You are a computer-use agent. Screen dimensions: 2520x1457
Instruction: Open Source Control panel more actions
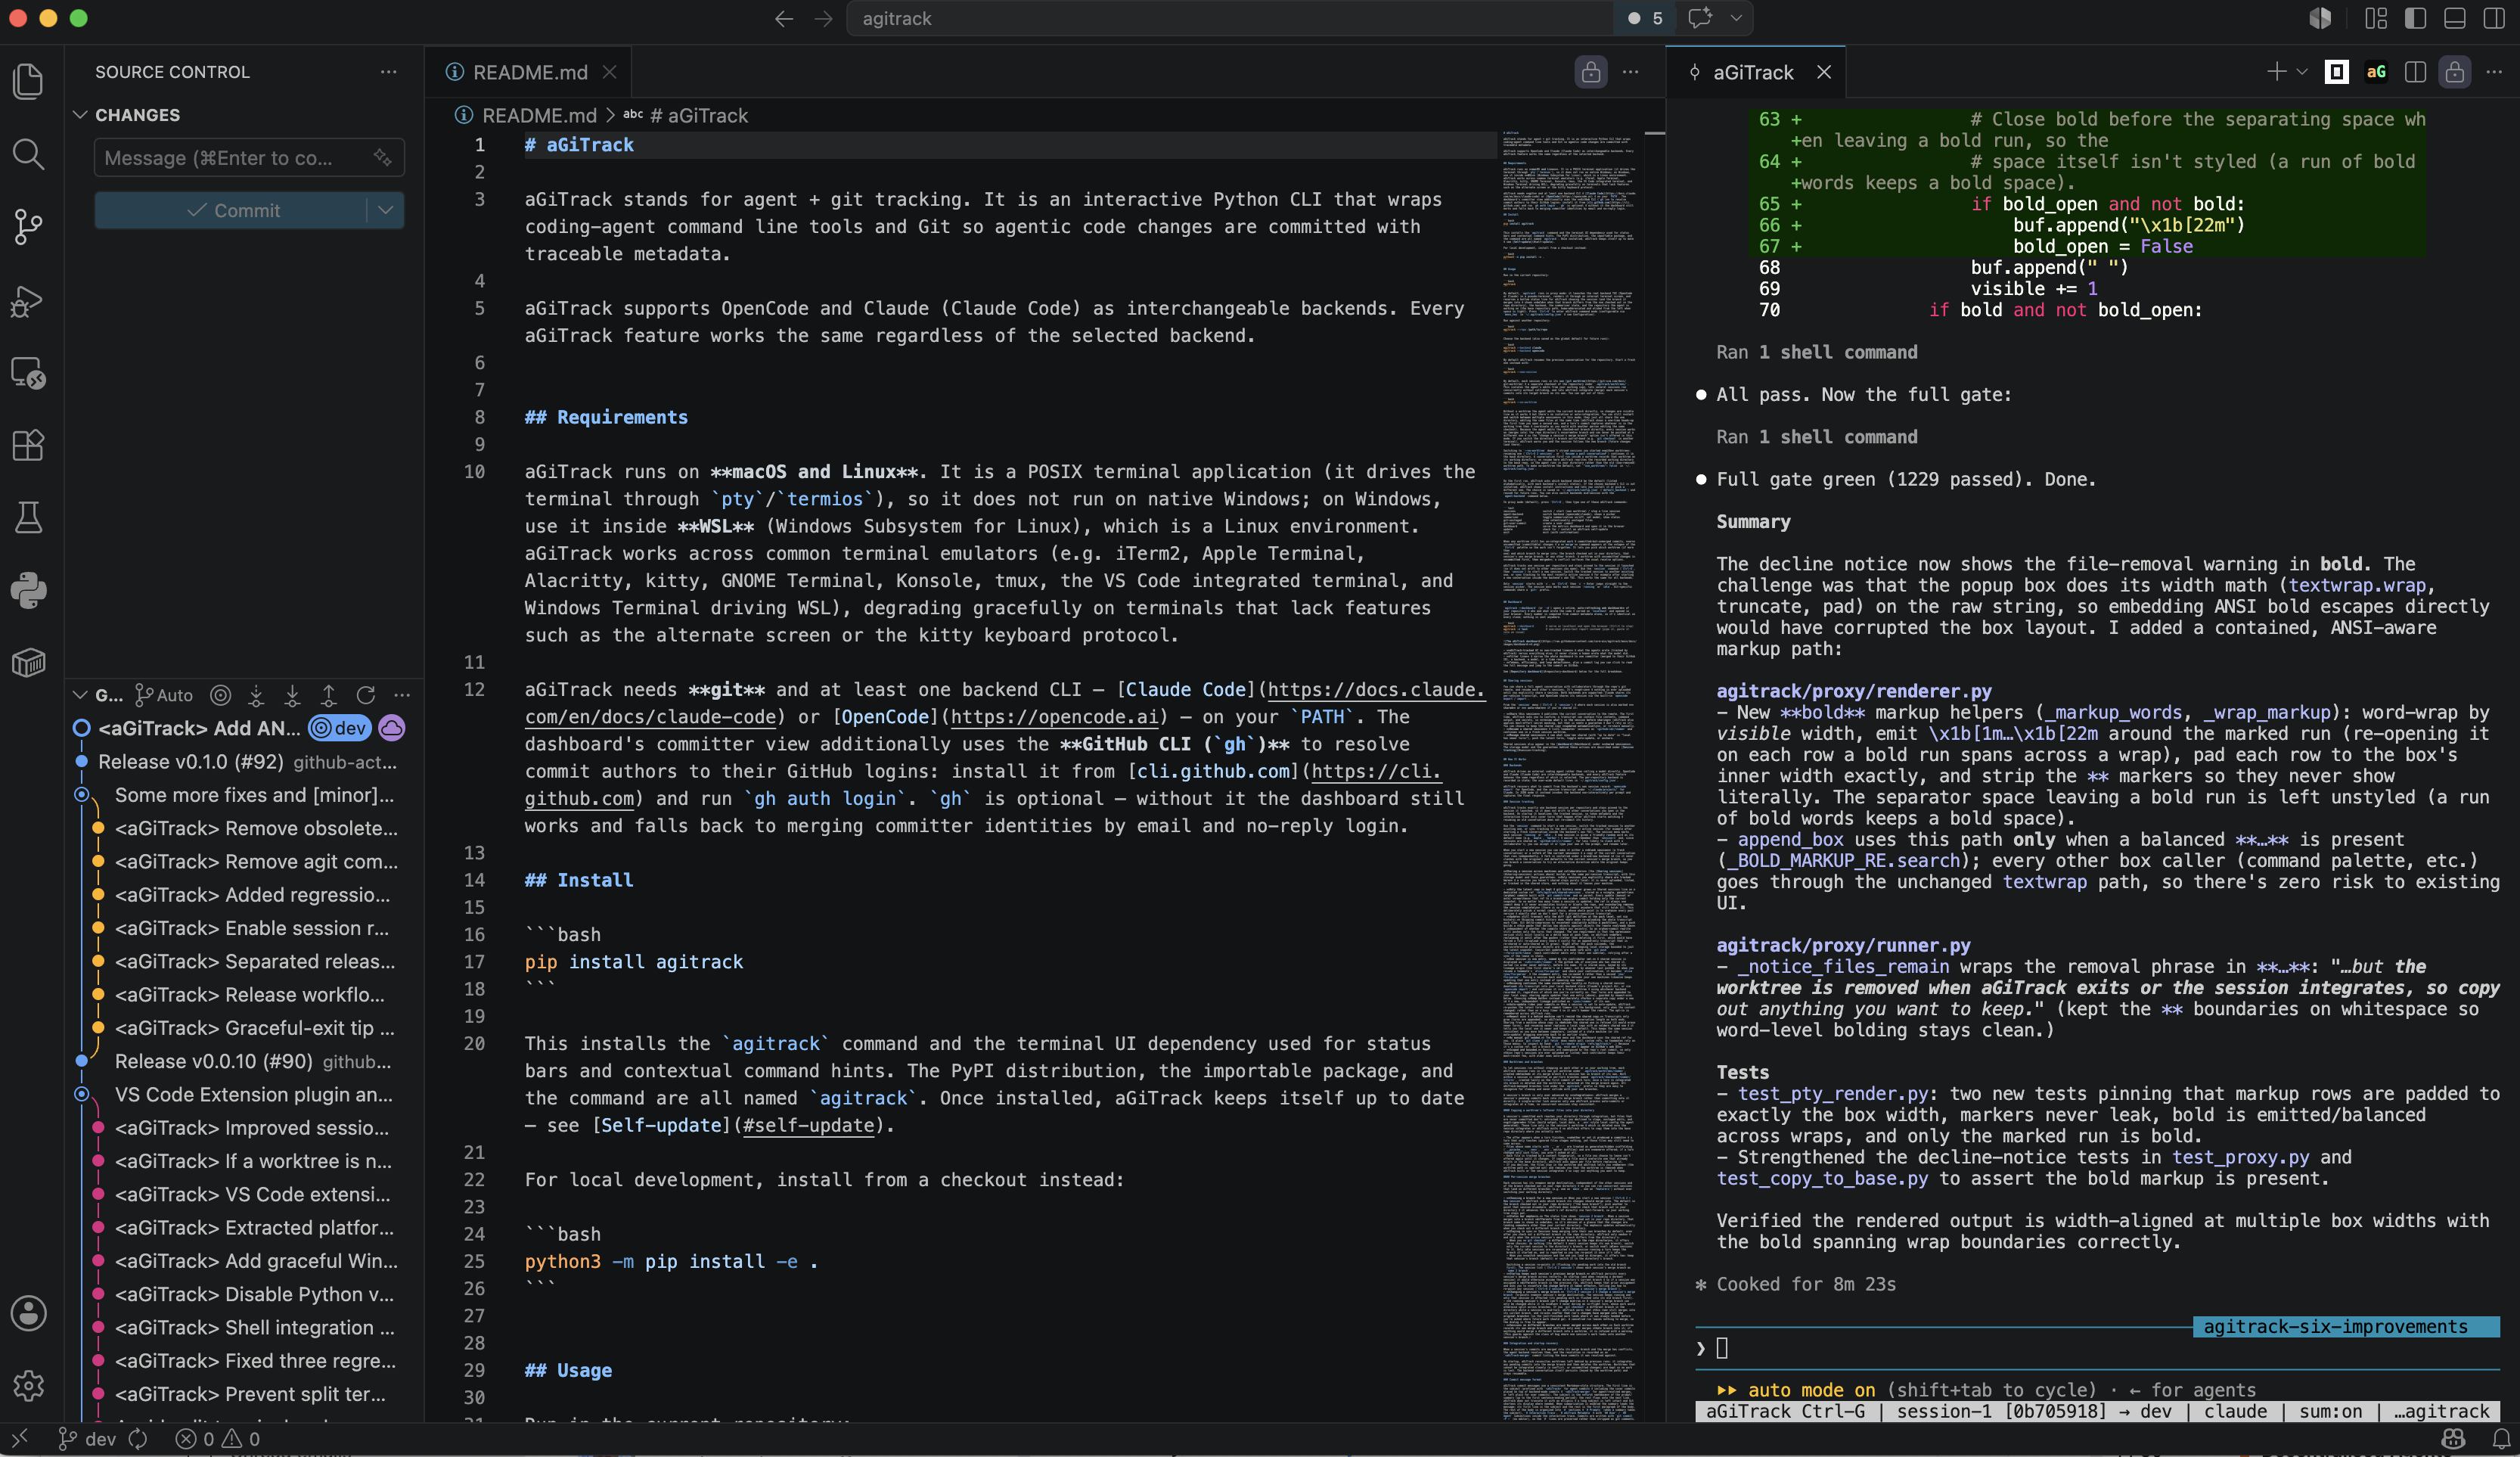coord(388,72)
